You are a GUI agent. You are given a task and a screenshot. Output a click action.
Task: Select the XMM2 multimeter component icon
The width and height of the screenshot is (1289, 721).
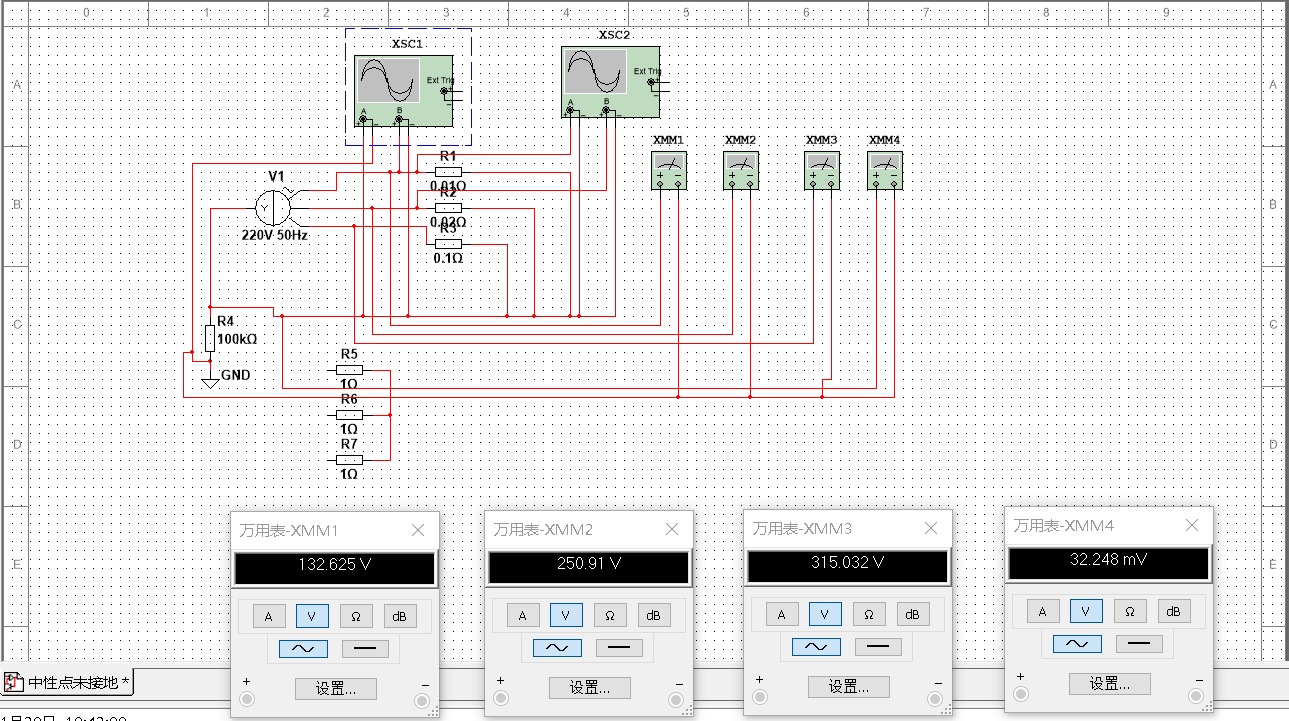(x=741, y=171)
